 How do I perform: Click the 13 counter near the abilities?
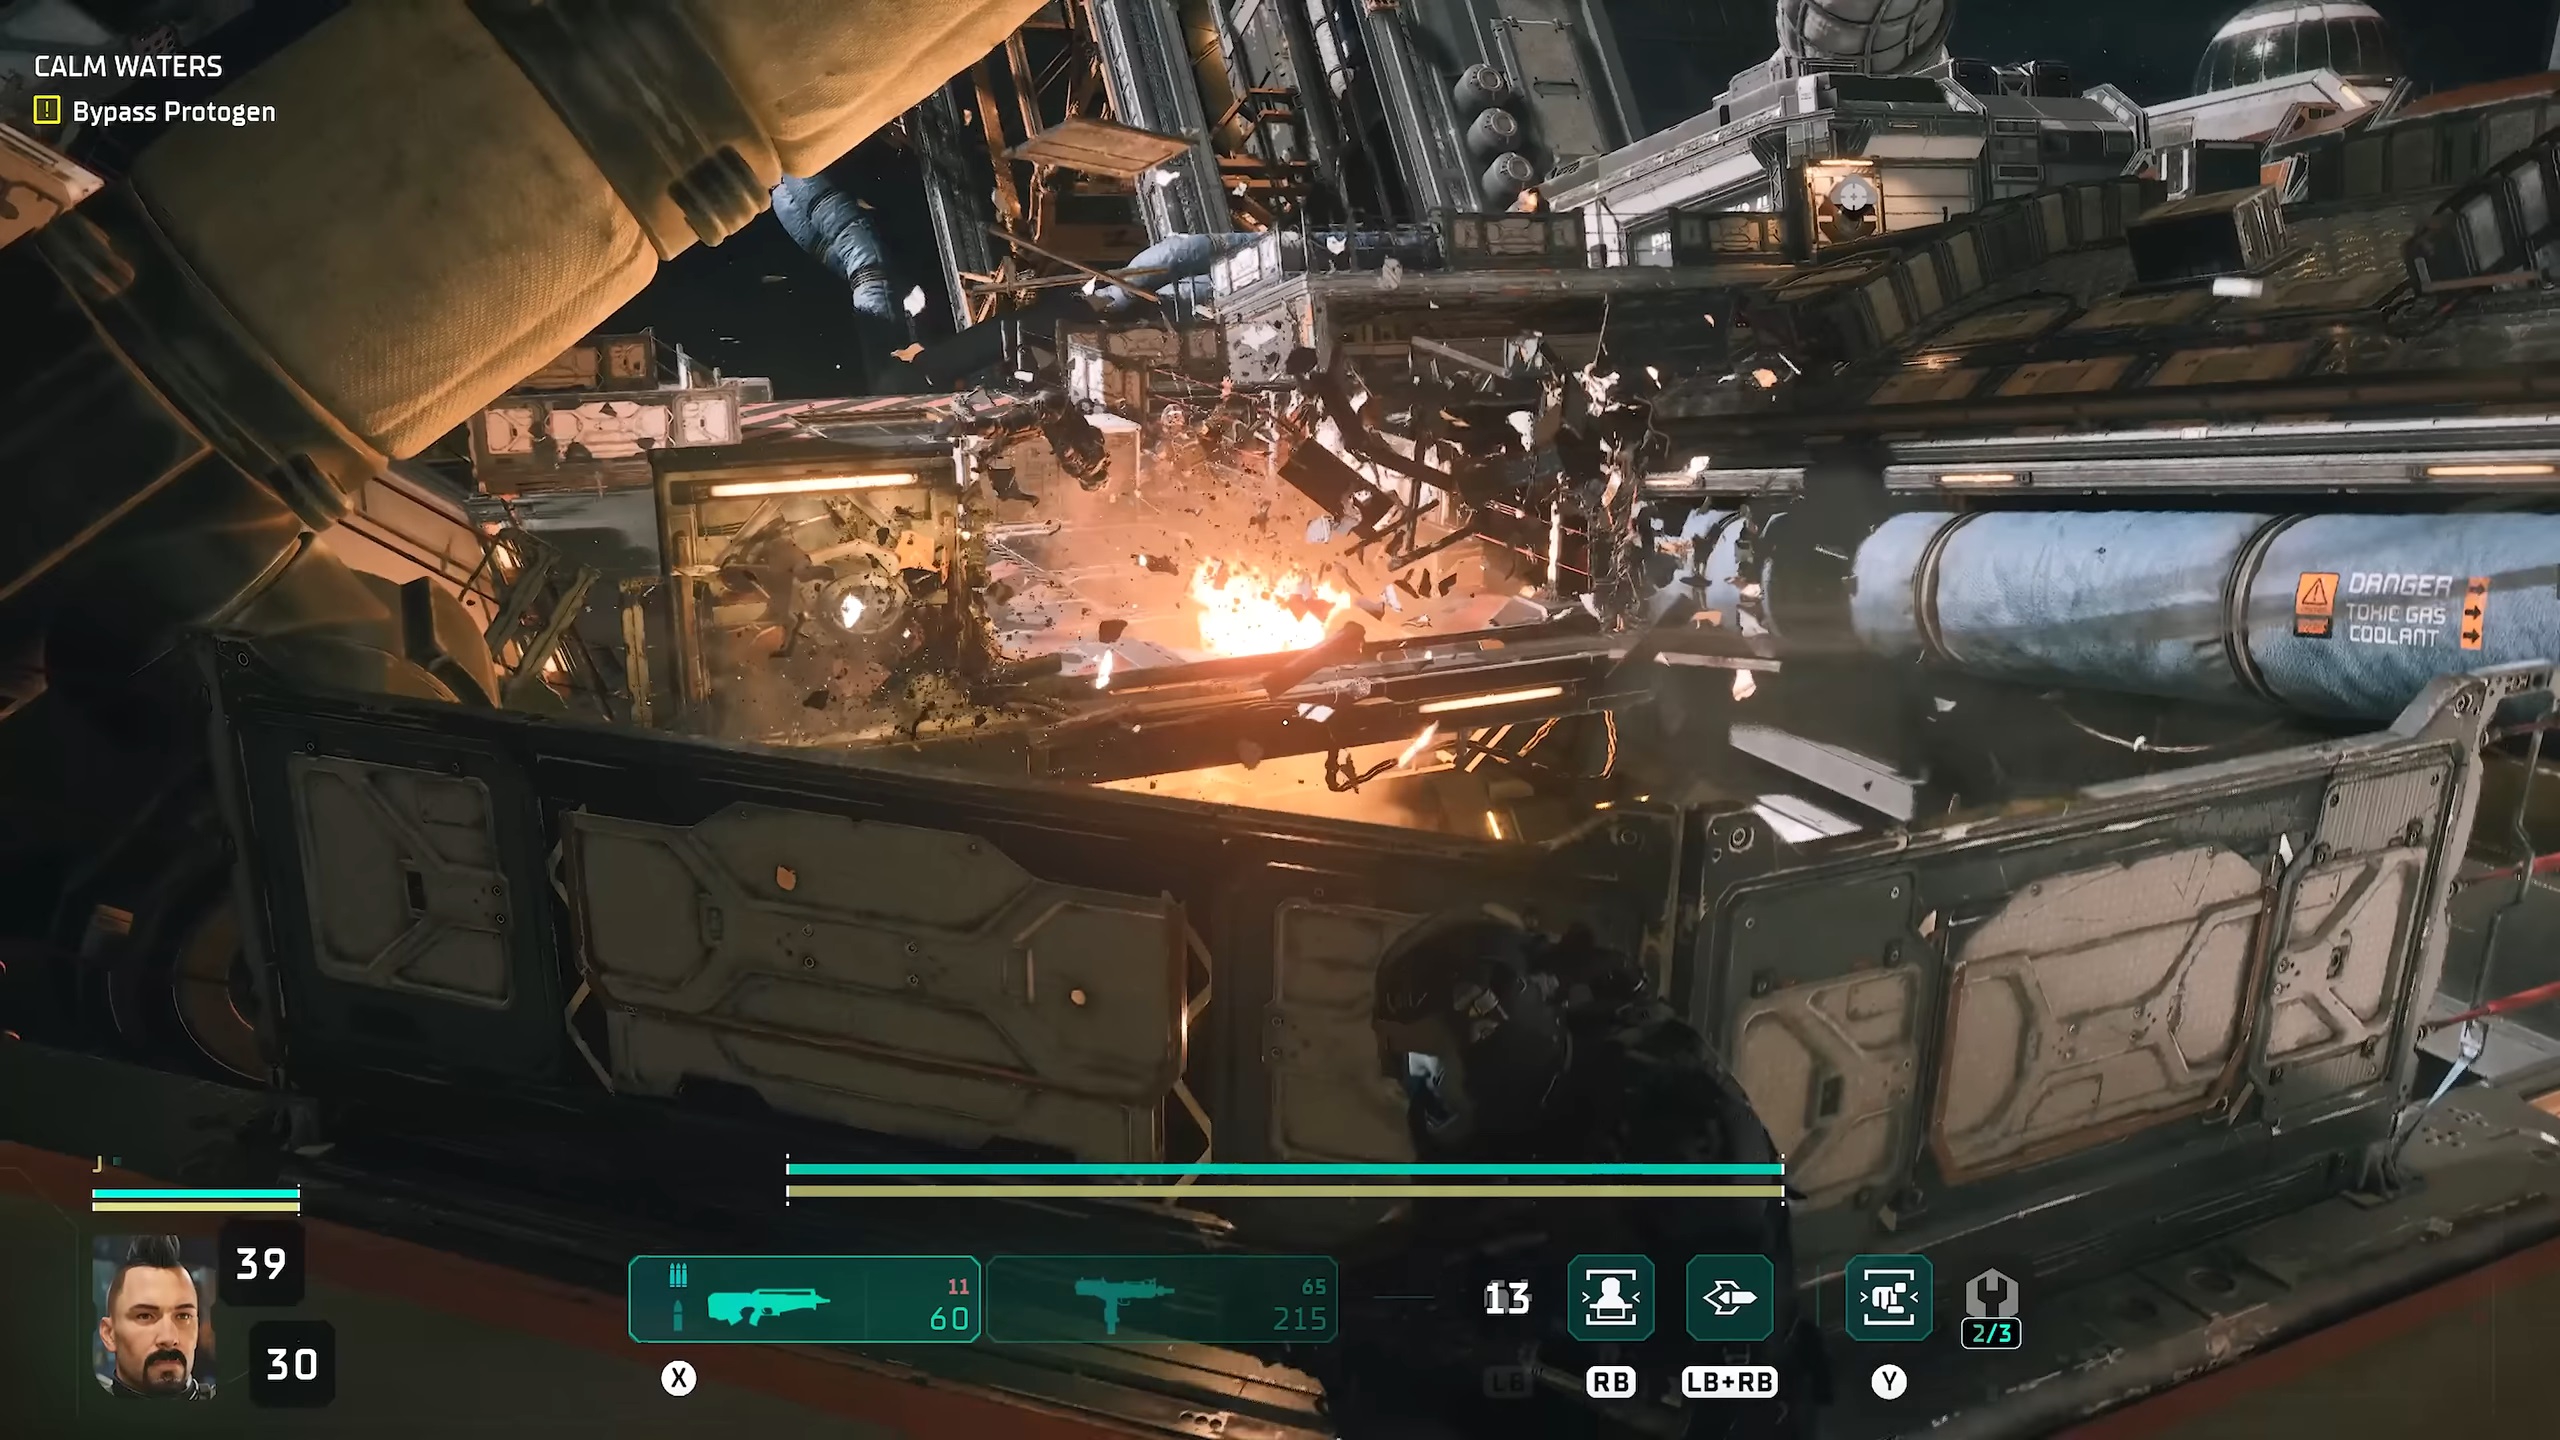click(x=1507, y=1299)
